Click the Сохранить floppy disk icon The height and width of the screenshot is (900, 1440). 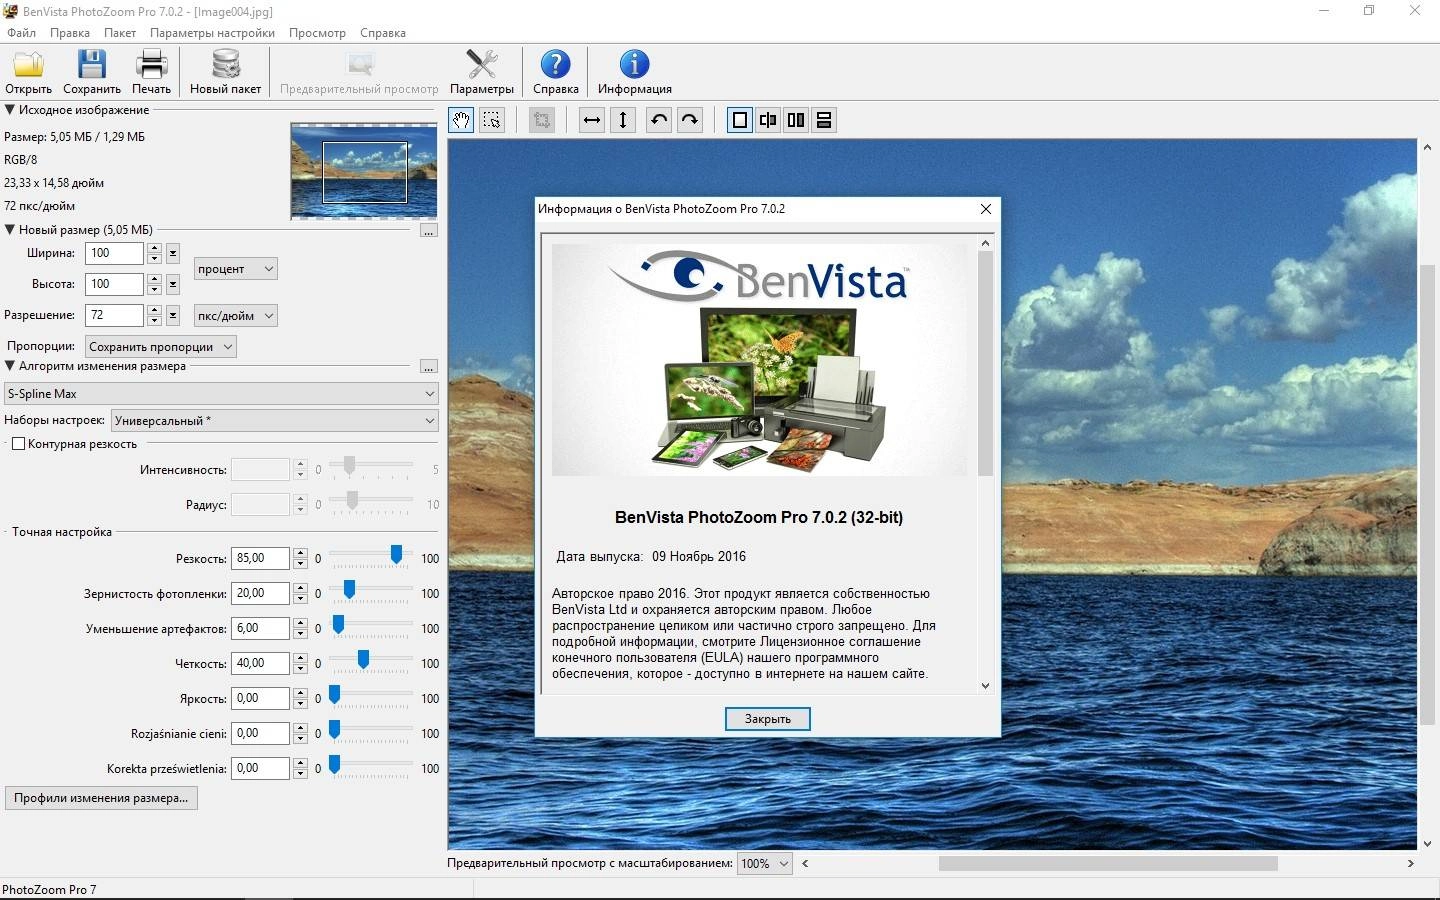click(91, 72)
